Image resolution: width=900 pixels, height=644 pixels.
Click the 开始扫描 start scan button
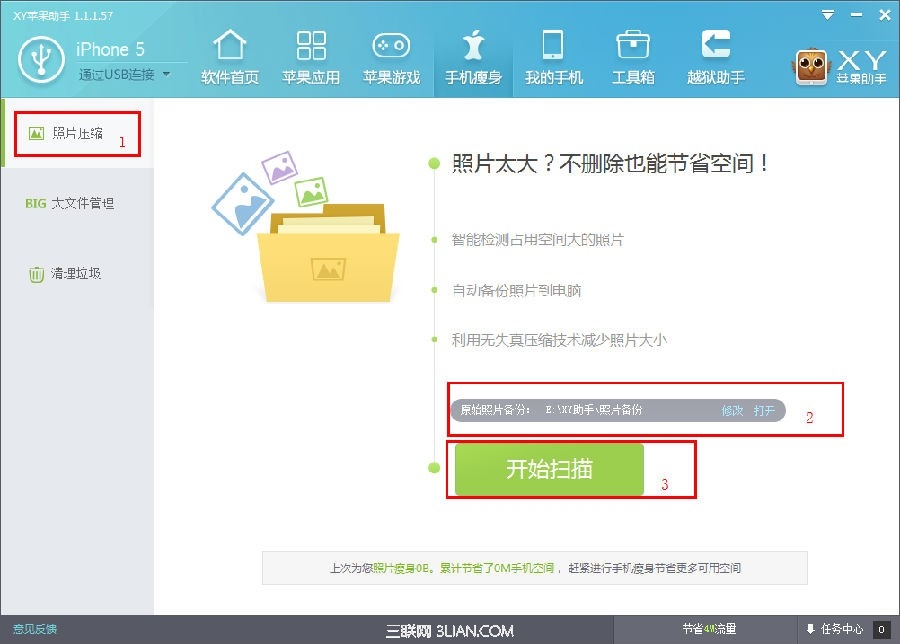549,469
